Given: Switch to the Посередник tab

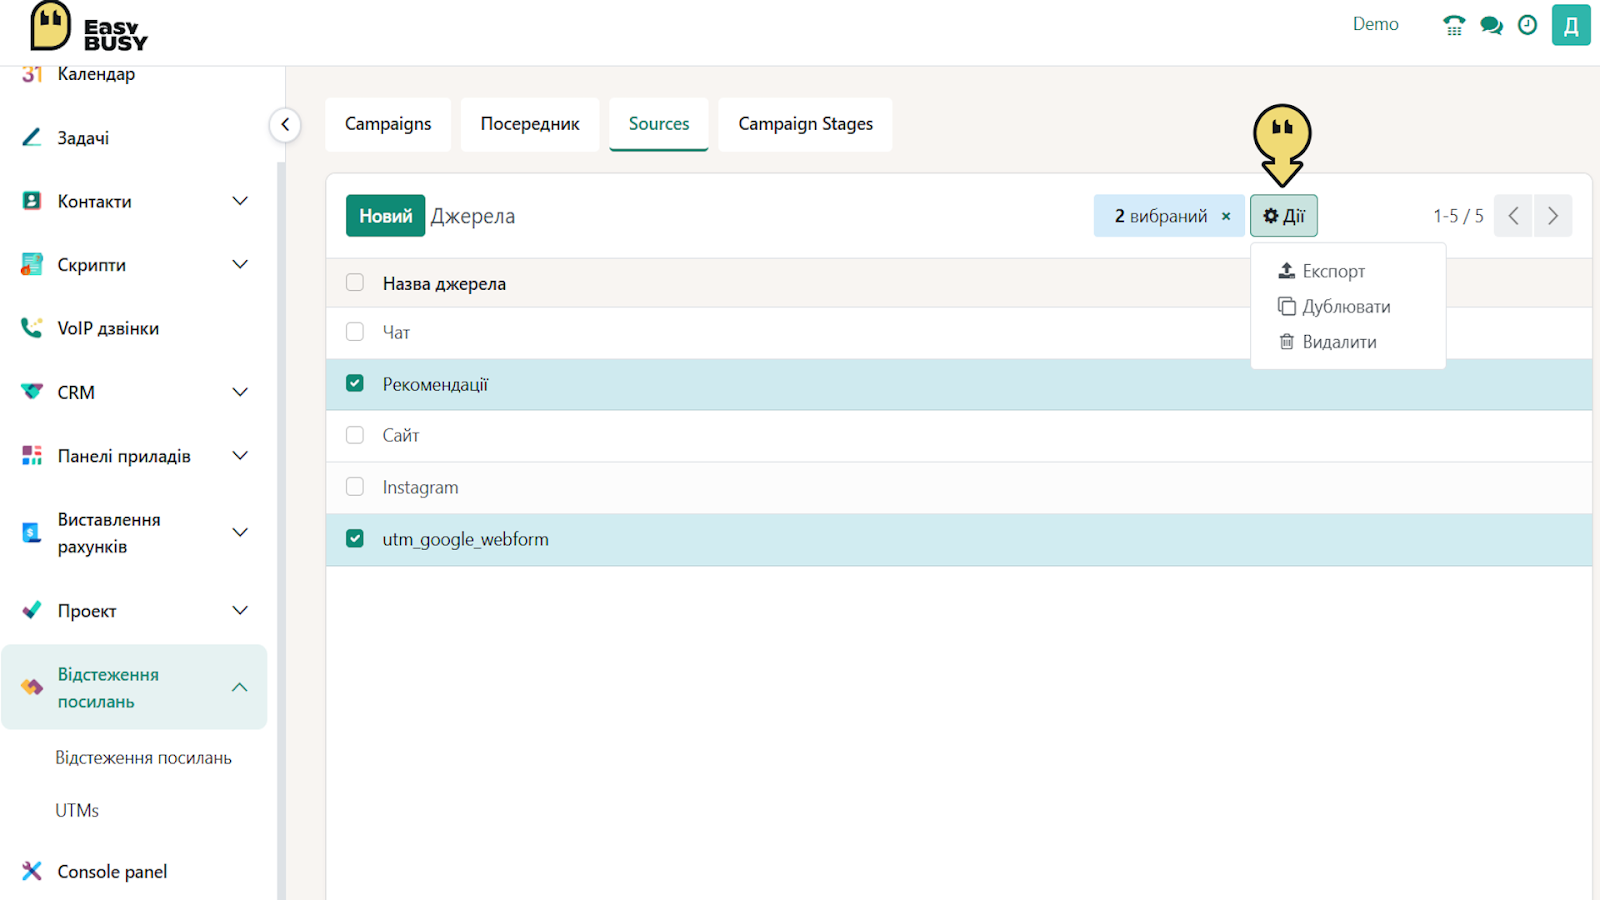Looking at the screenshot, I should [x=530, y=124].
